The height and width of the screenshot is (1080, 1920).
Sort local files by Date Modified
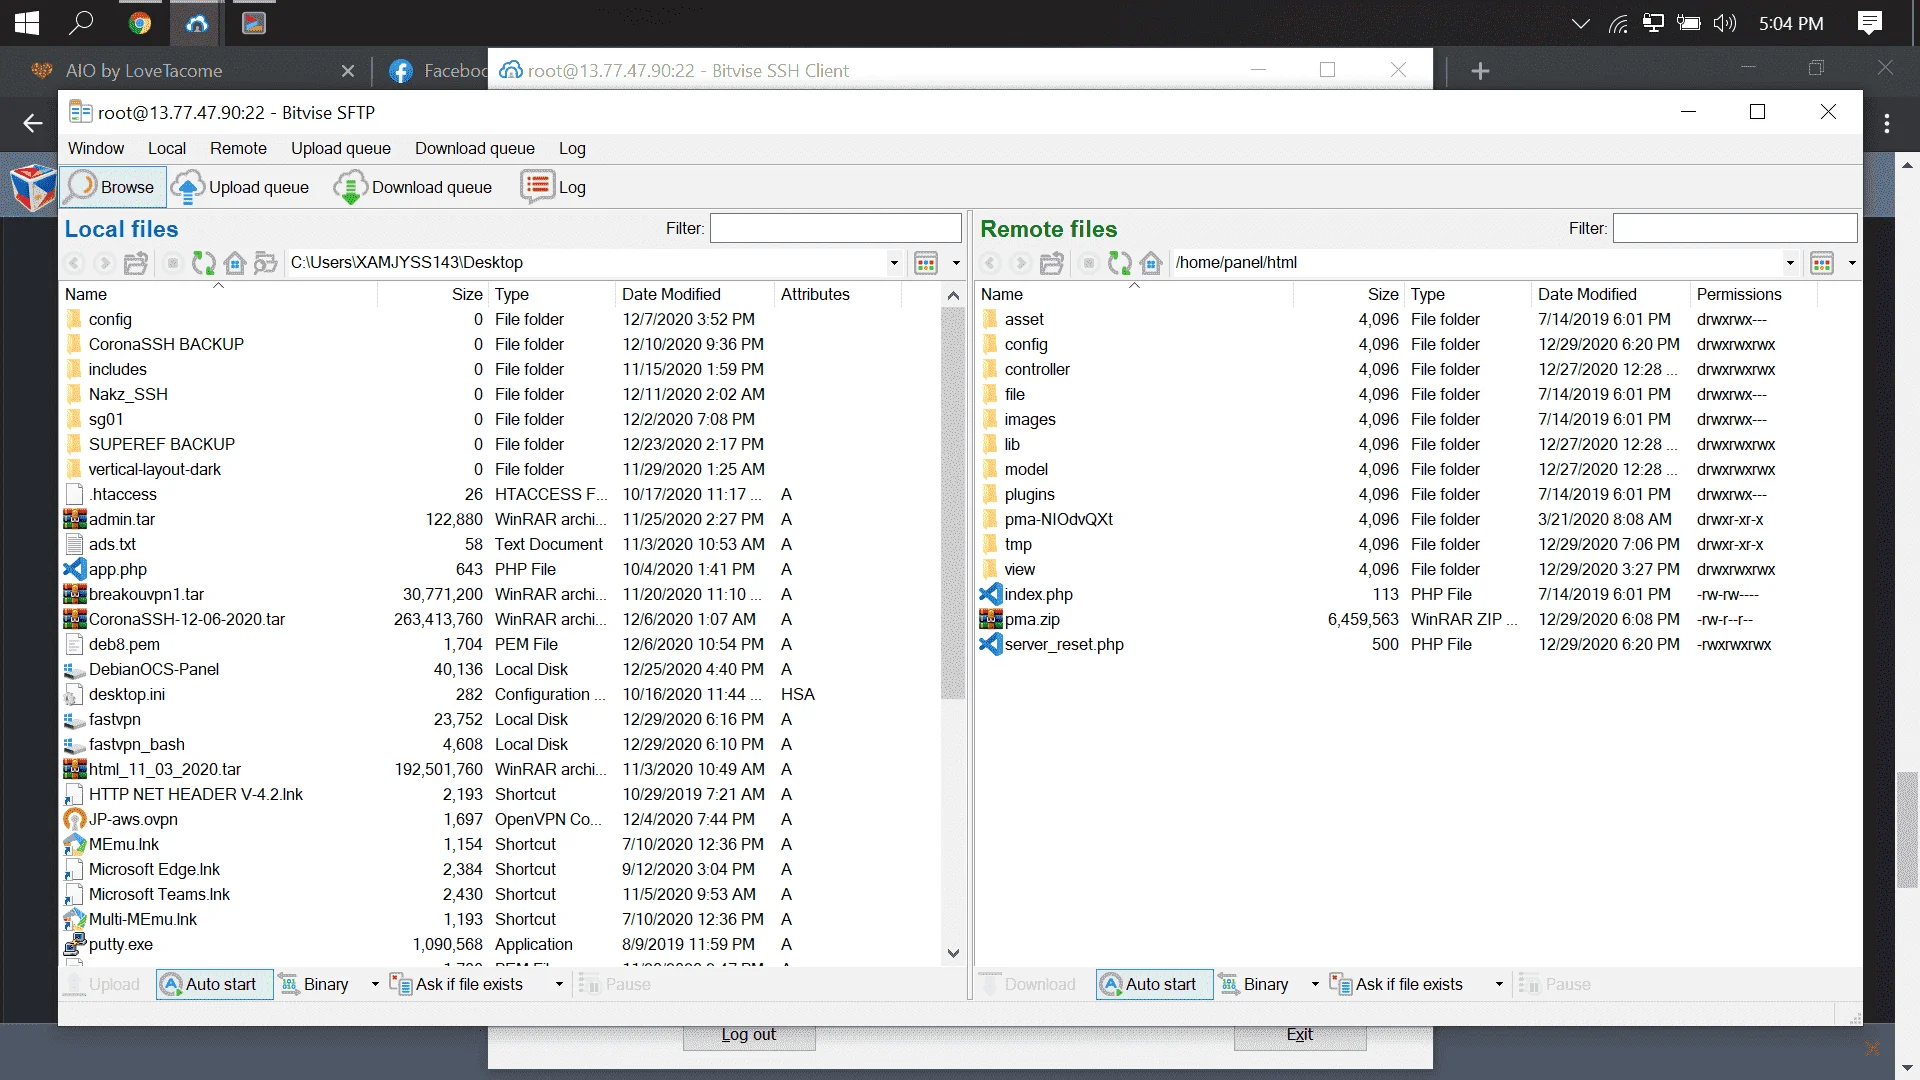[x=694, y=294]
